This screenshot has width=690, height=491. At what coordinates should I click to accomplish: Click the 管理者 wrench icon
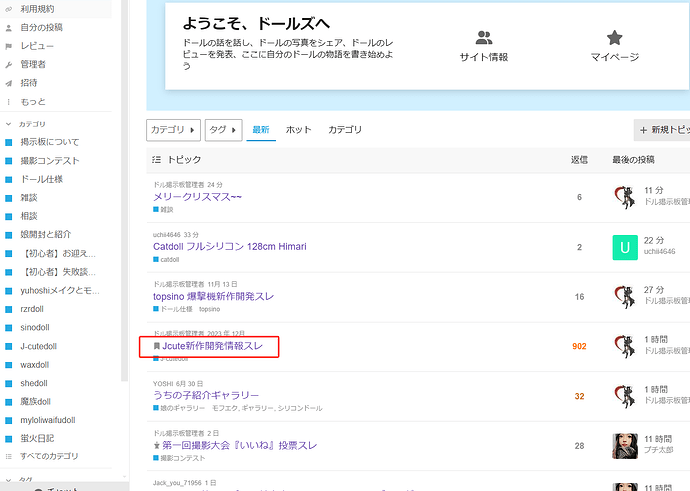pyautogui.click(x=8, y=65)
